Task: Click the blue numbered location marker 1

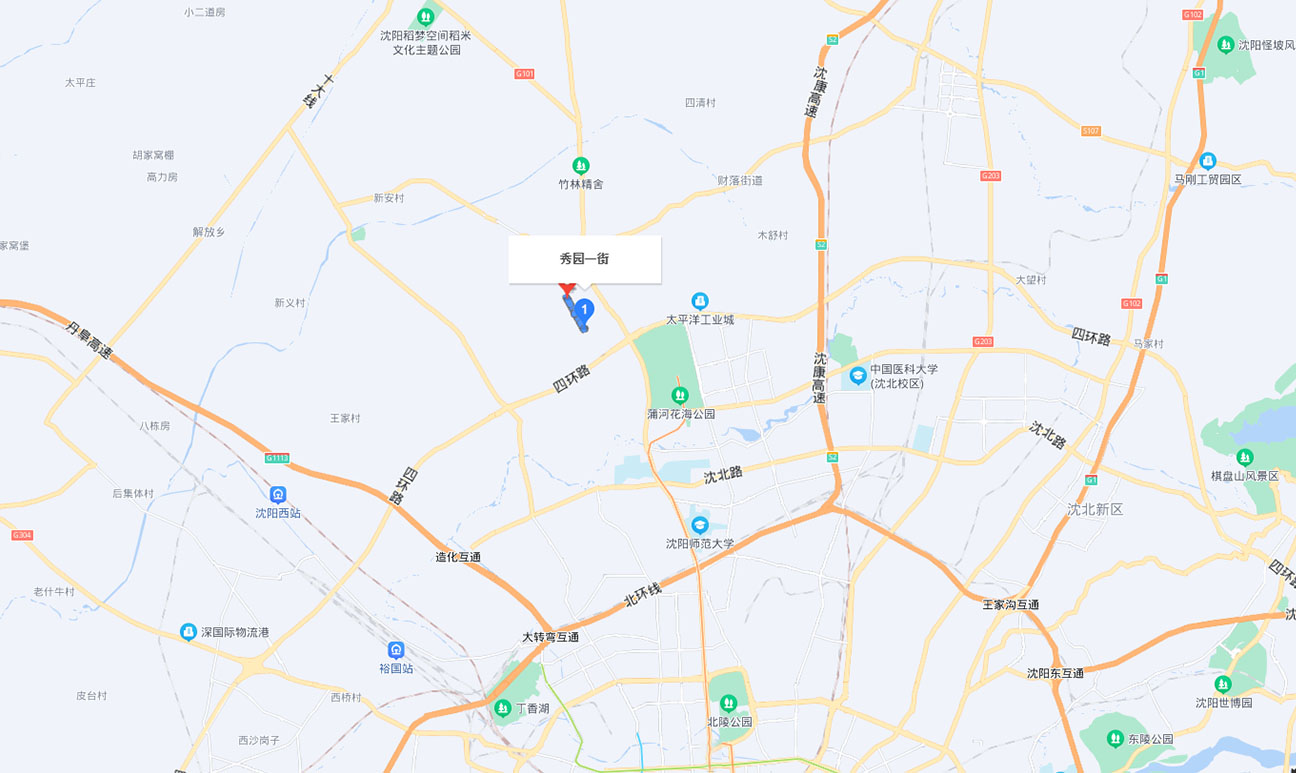Action: (x=584, y=311)
